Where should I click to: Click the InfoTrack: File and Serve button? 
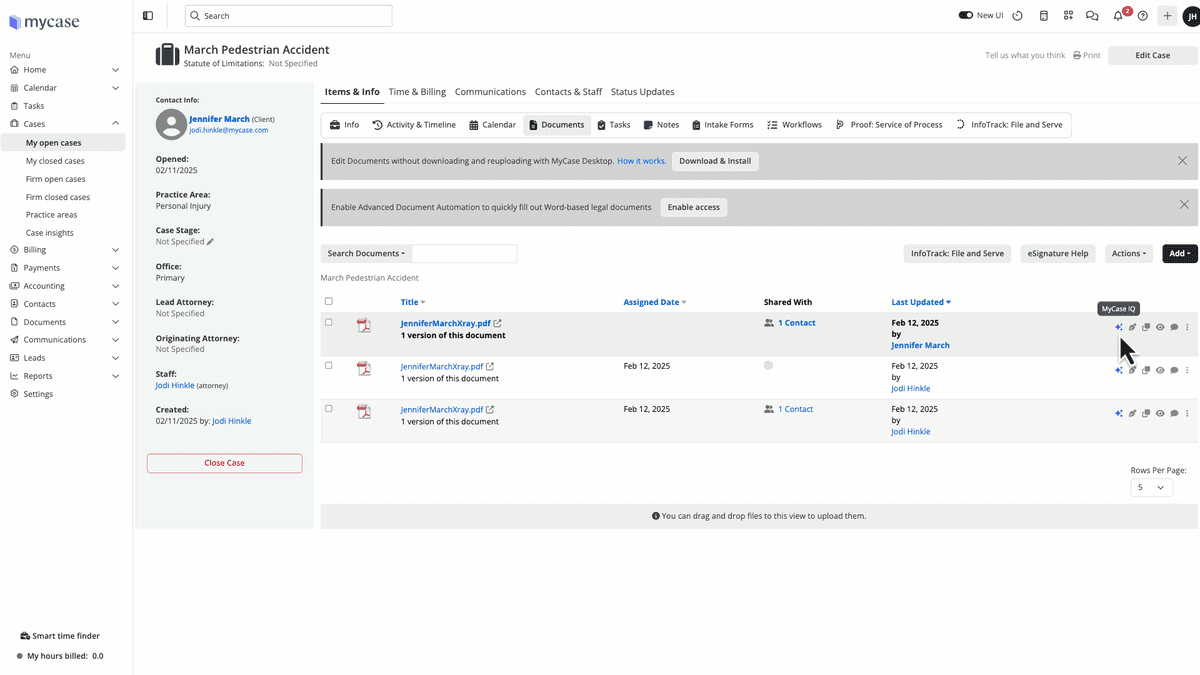click(957, 254)
